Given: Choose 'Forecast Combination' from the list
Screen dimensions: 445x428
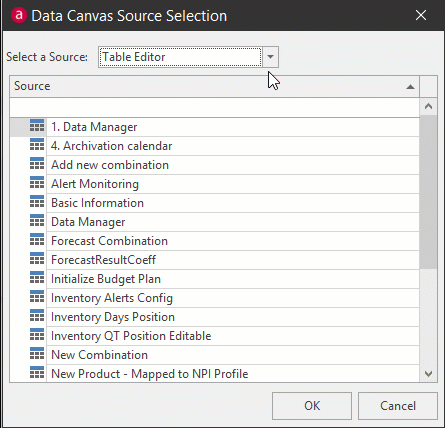Looking at the screenshot, I should [x=214, y=241].
